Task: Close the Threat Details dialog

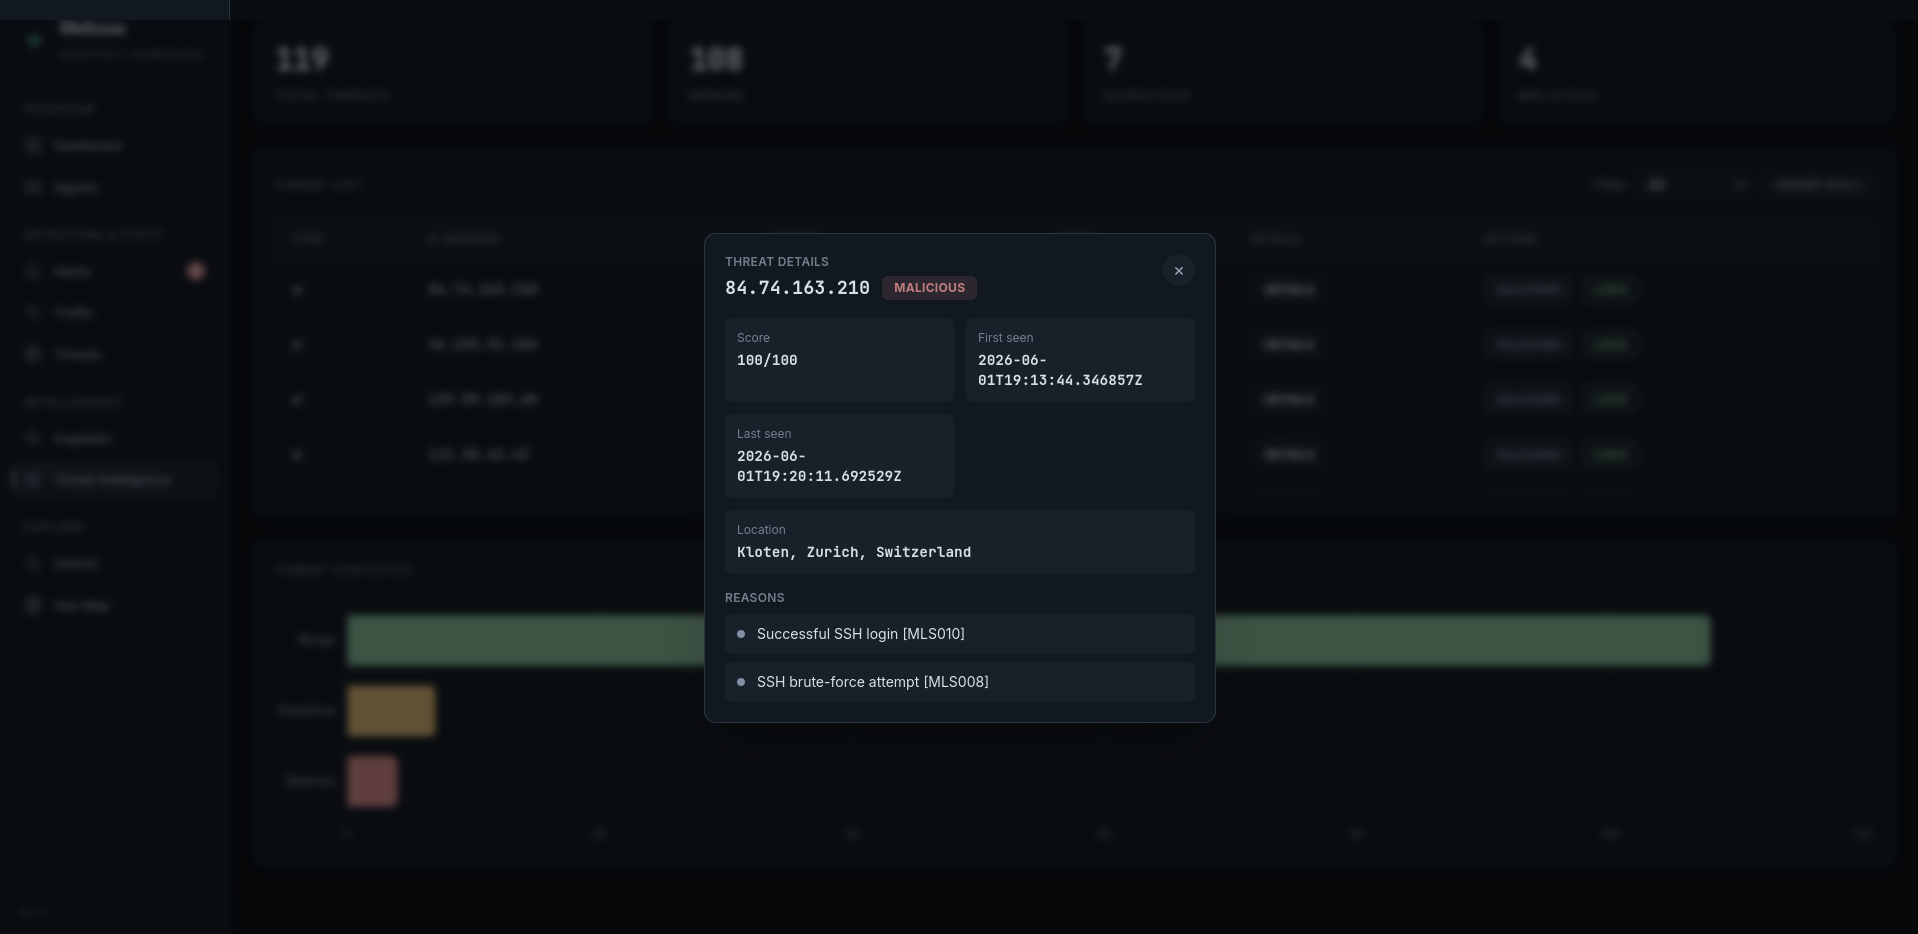Action: (x=1178, y=271)
